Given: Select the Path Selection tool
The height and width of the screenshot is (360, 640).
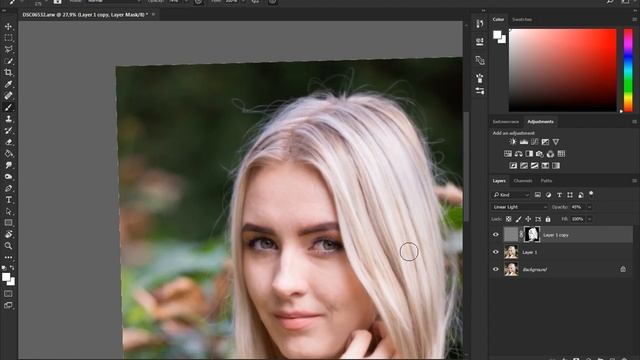Looking at the screenshot, I should (8, 211).
